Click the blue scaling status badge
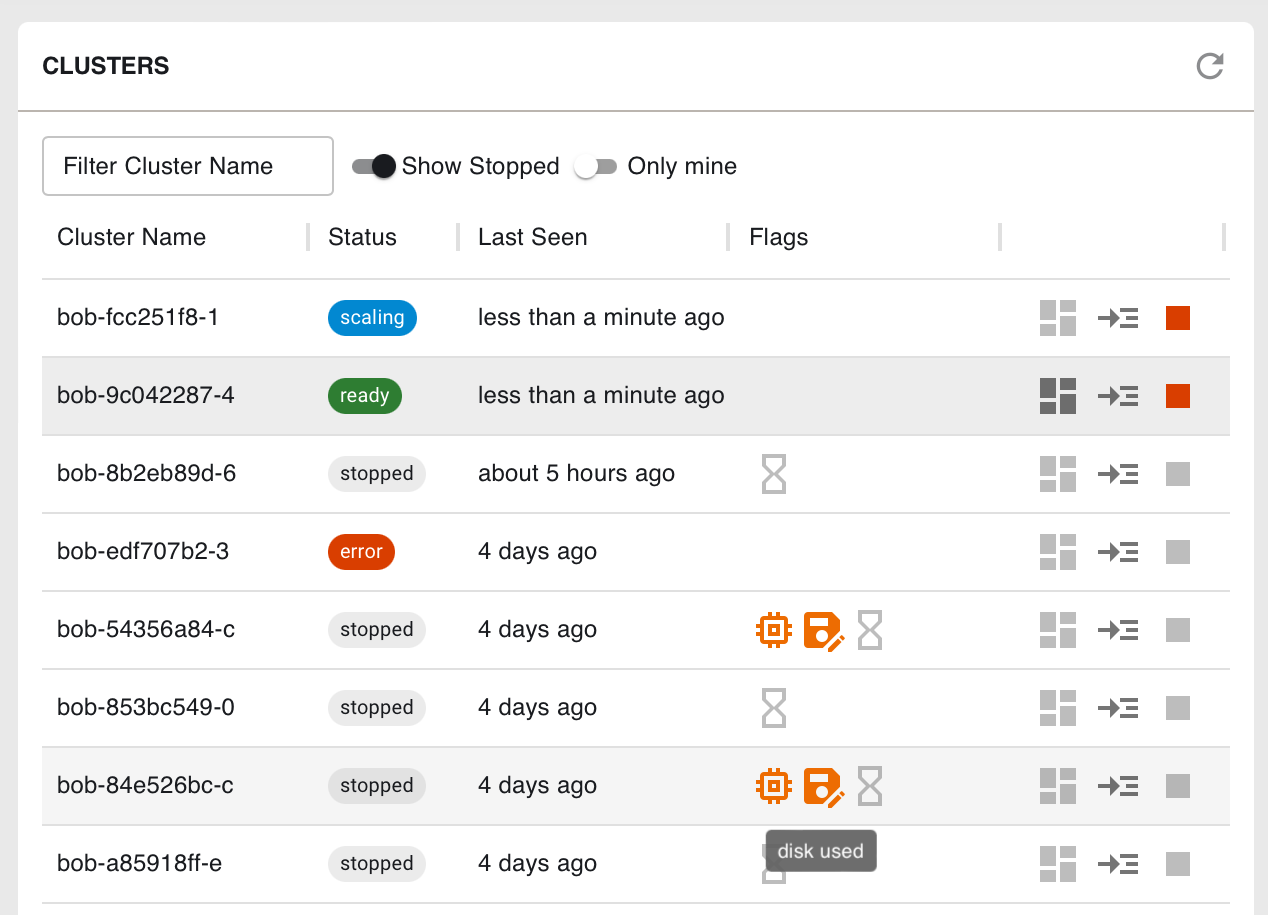 372,318
